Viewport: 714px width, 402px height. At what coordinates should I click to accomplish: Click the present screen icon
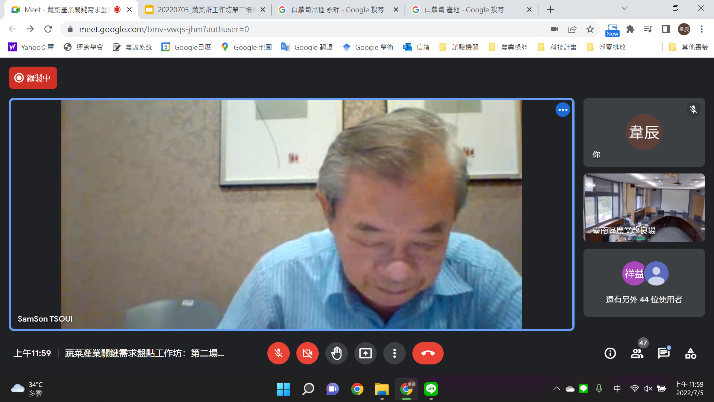click(366, 353)
